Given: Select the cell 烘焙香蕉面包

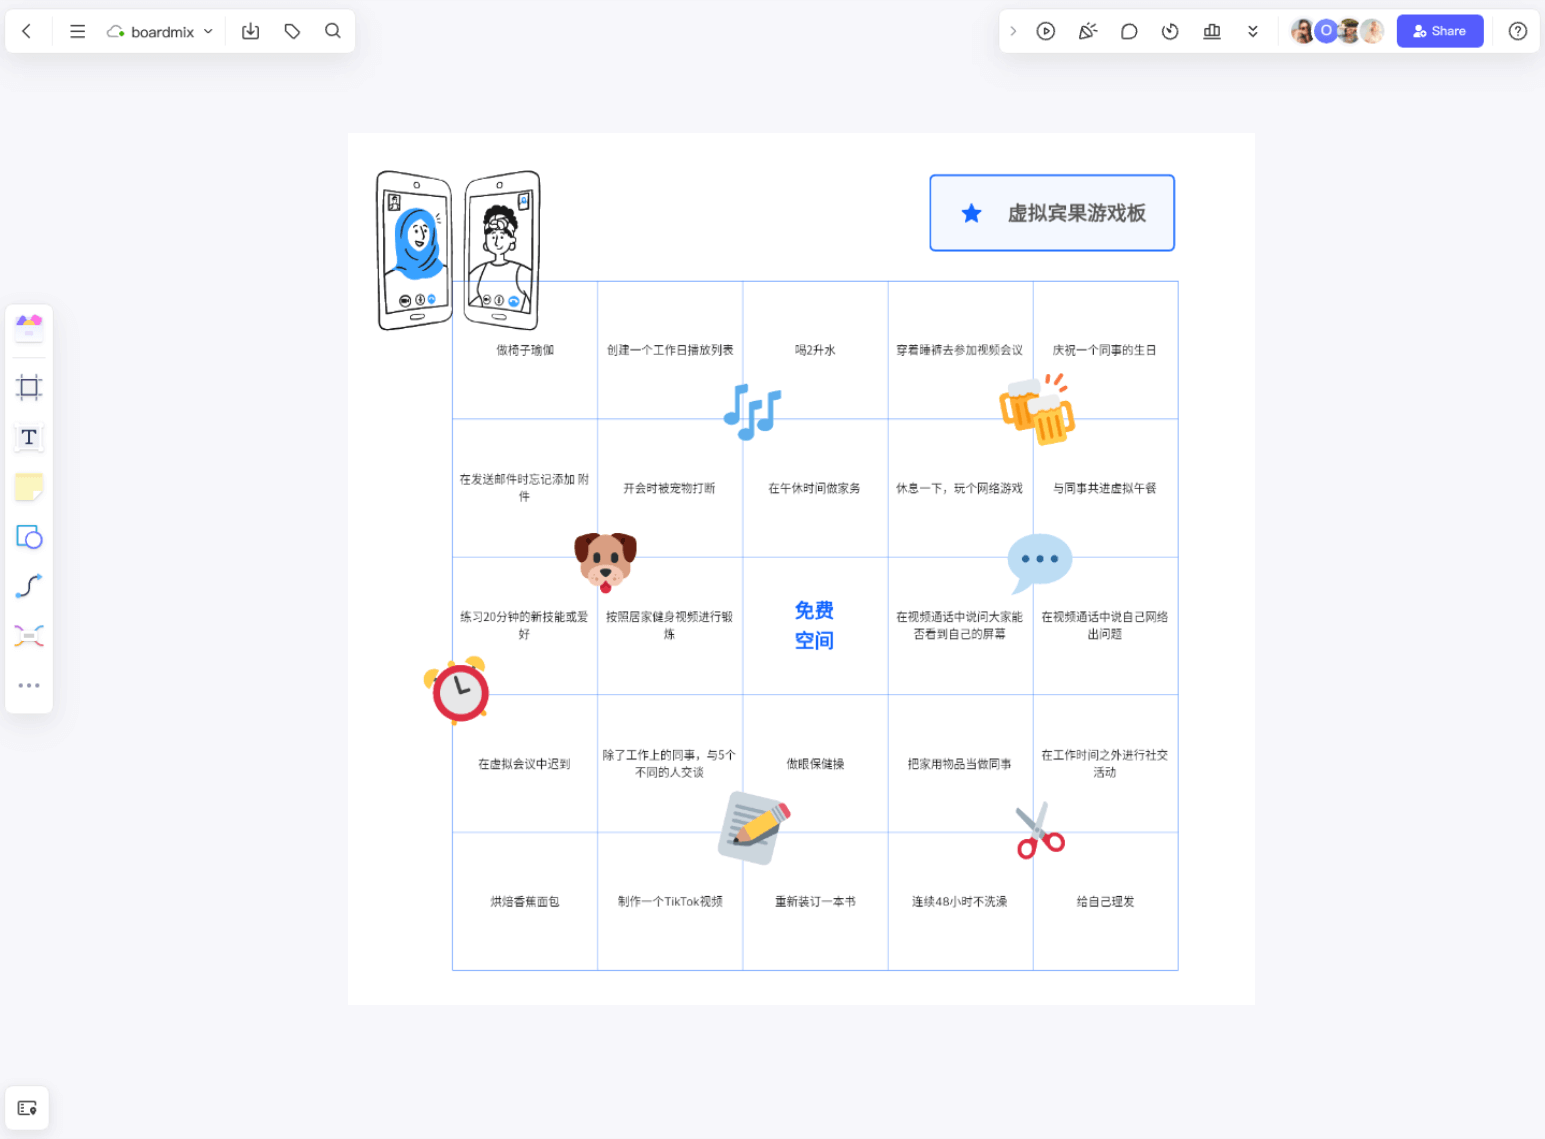Looking at the screenshot, I should (525, 902).
